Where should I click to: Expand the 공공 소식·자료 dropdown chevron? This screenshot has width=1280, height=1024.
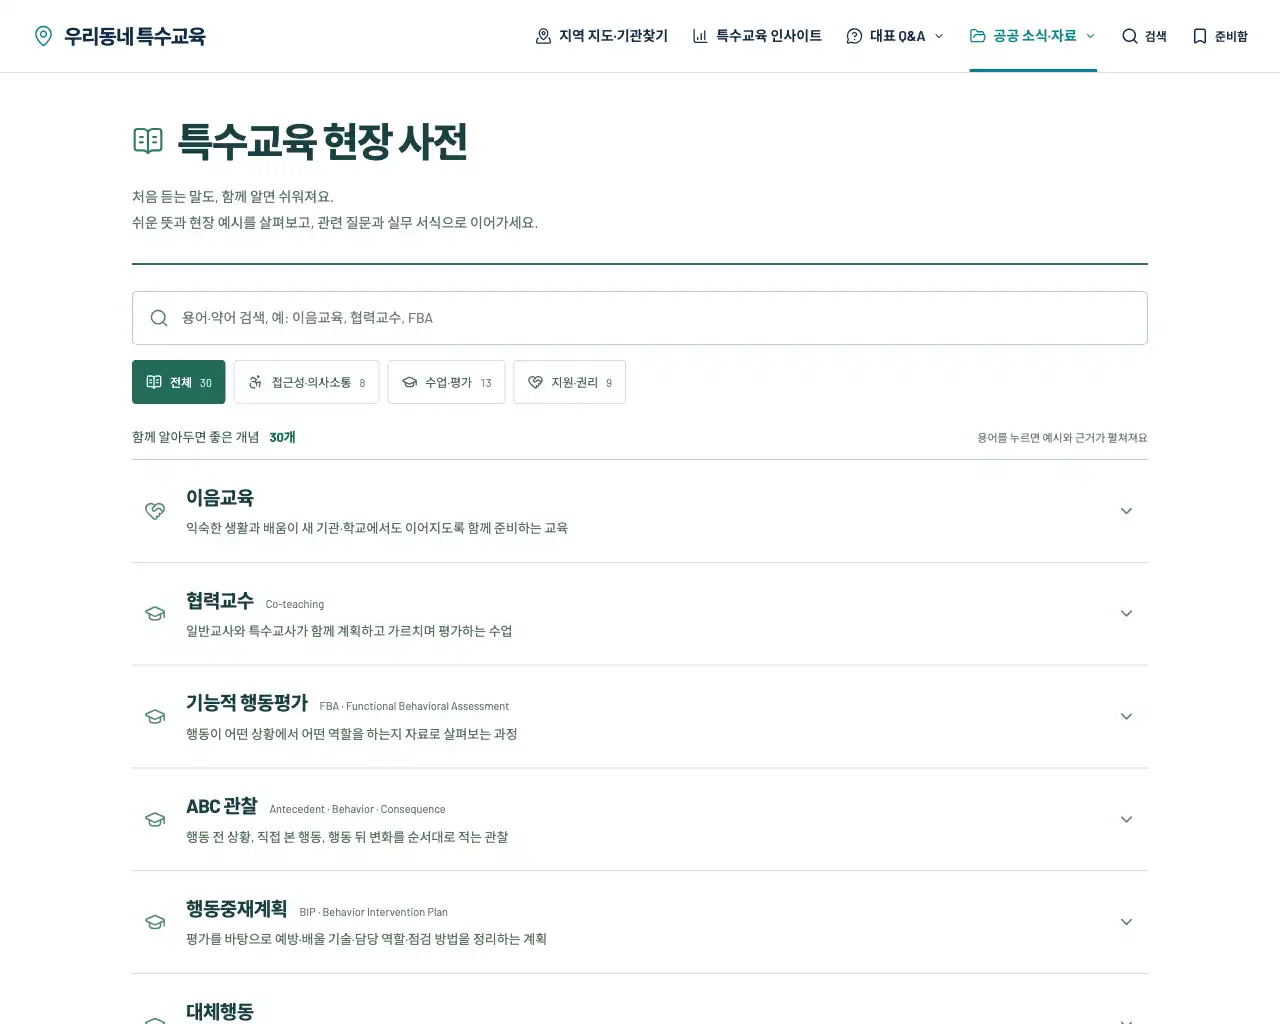(x=1091, y=36)
